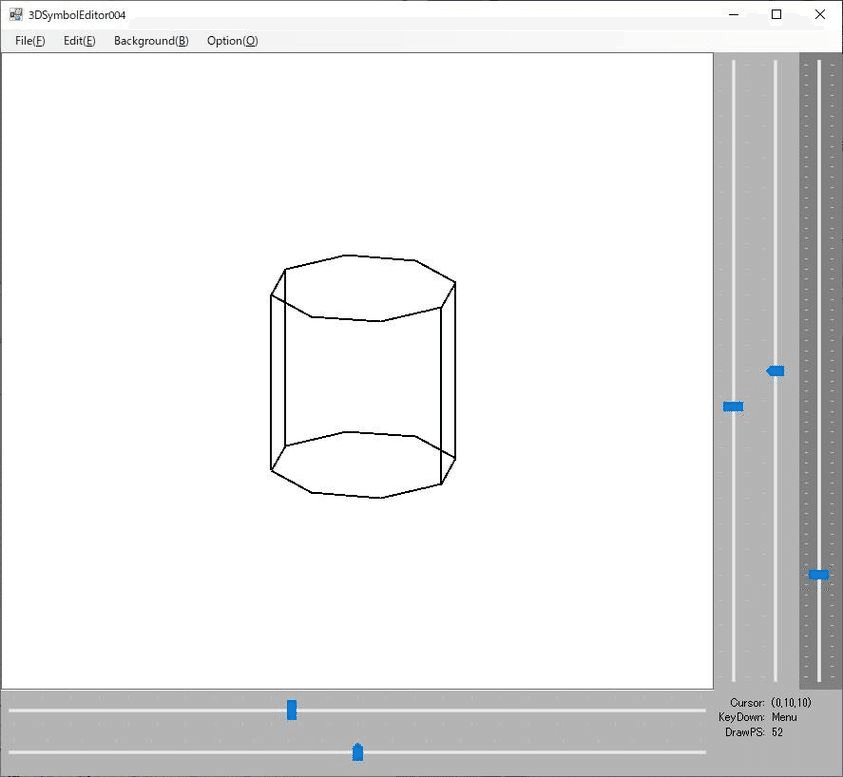Open the Edit(E) menu

click(x=80, y=41)
